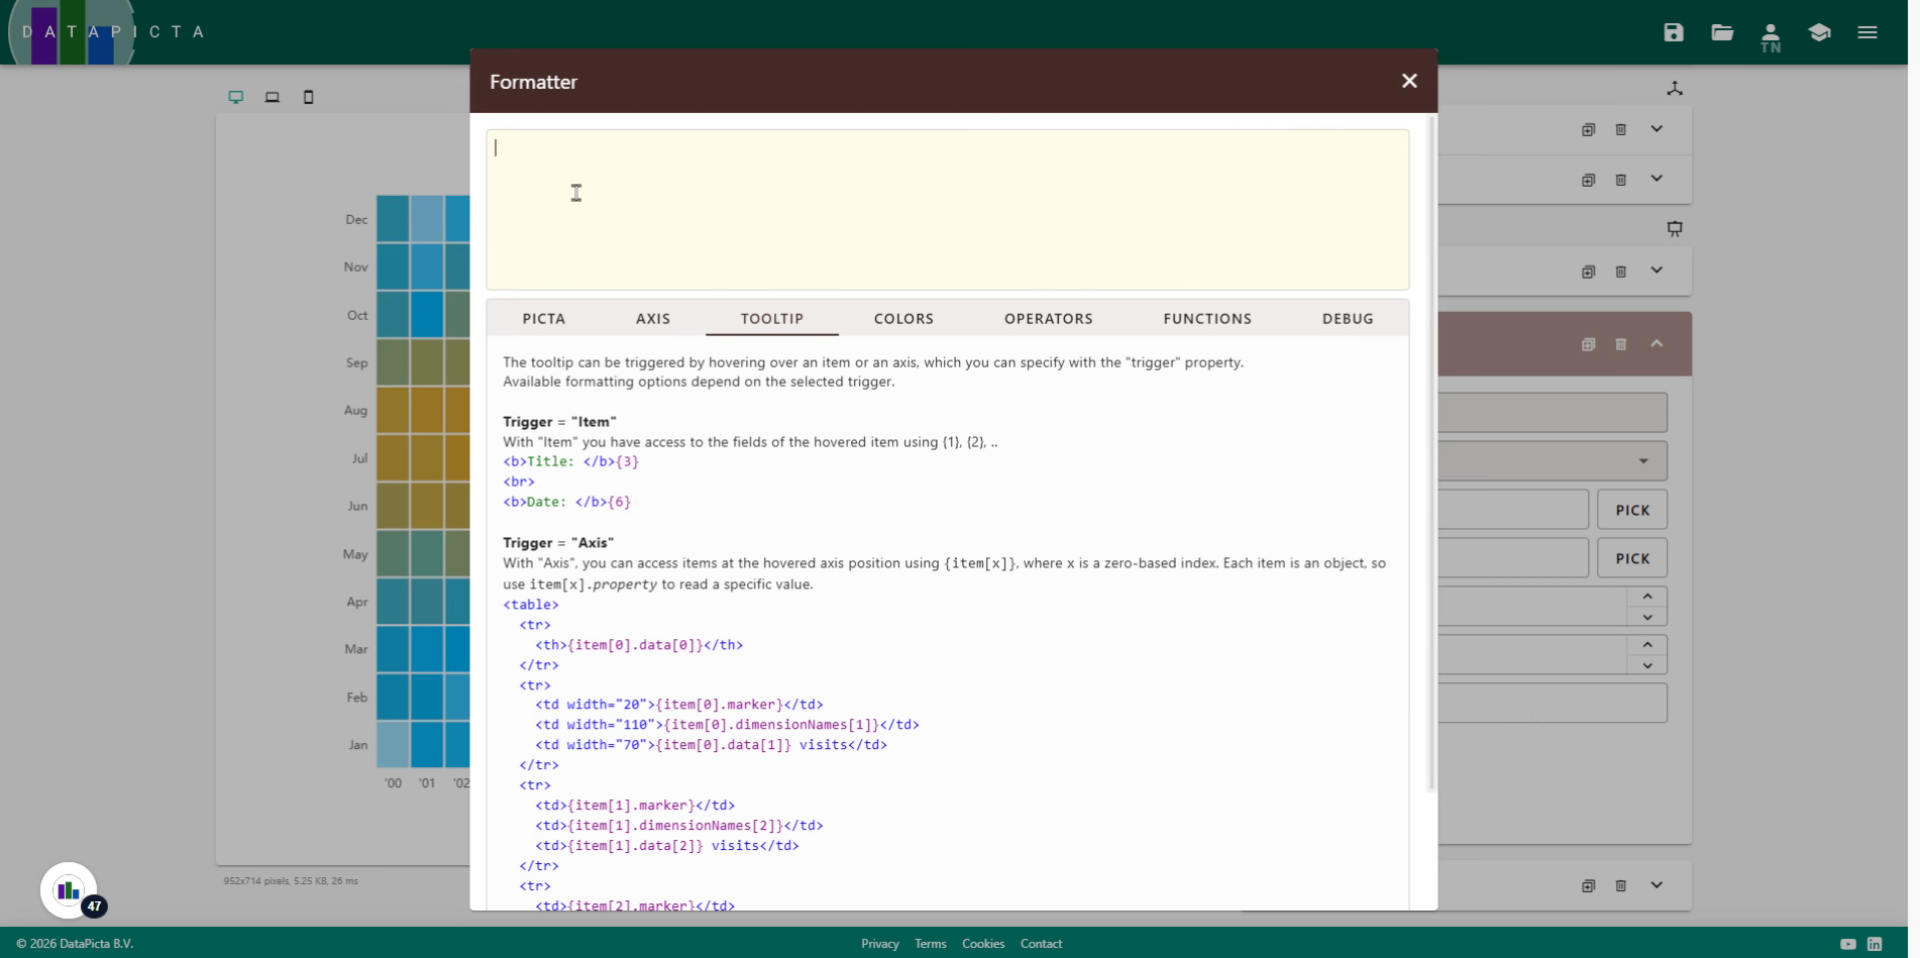Delete the third right-panel row
Viewport: 1920px width, 958px height.
pyautogui.click(x=1621, y=272)
